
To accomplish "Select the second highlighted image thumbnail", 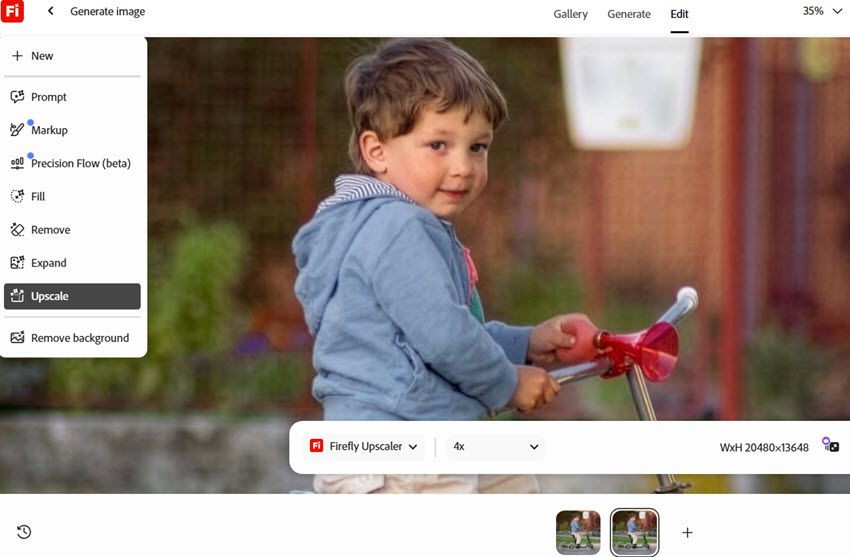I will [x=634, y=532].
